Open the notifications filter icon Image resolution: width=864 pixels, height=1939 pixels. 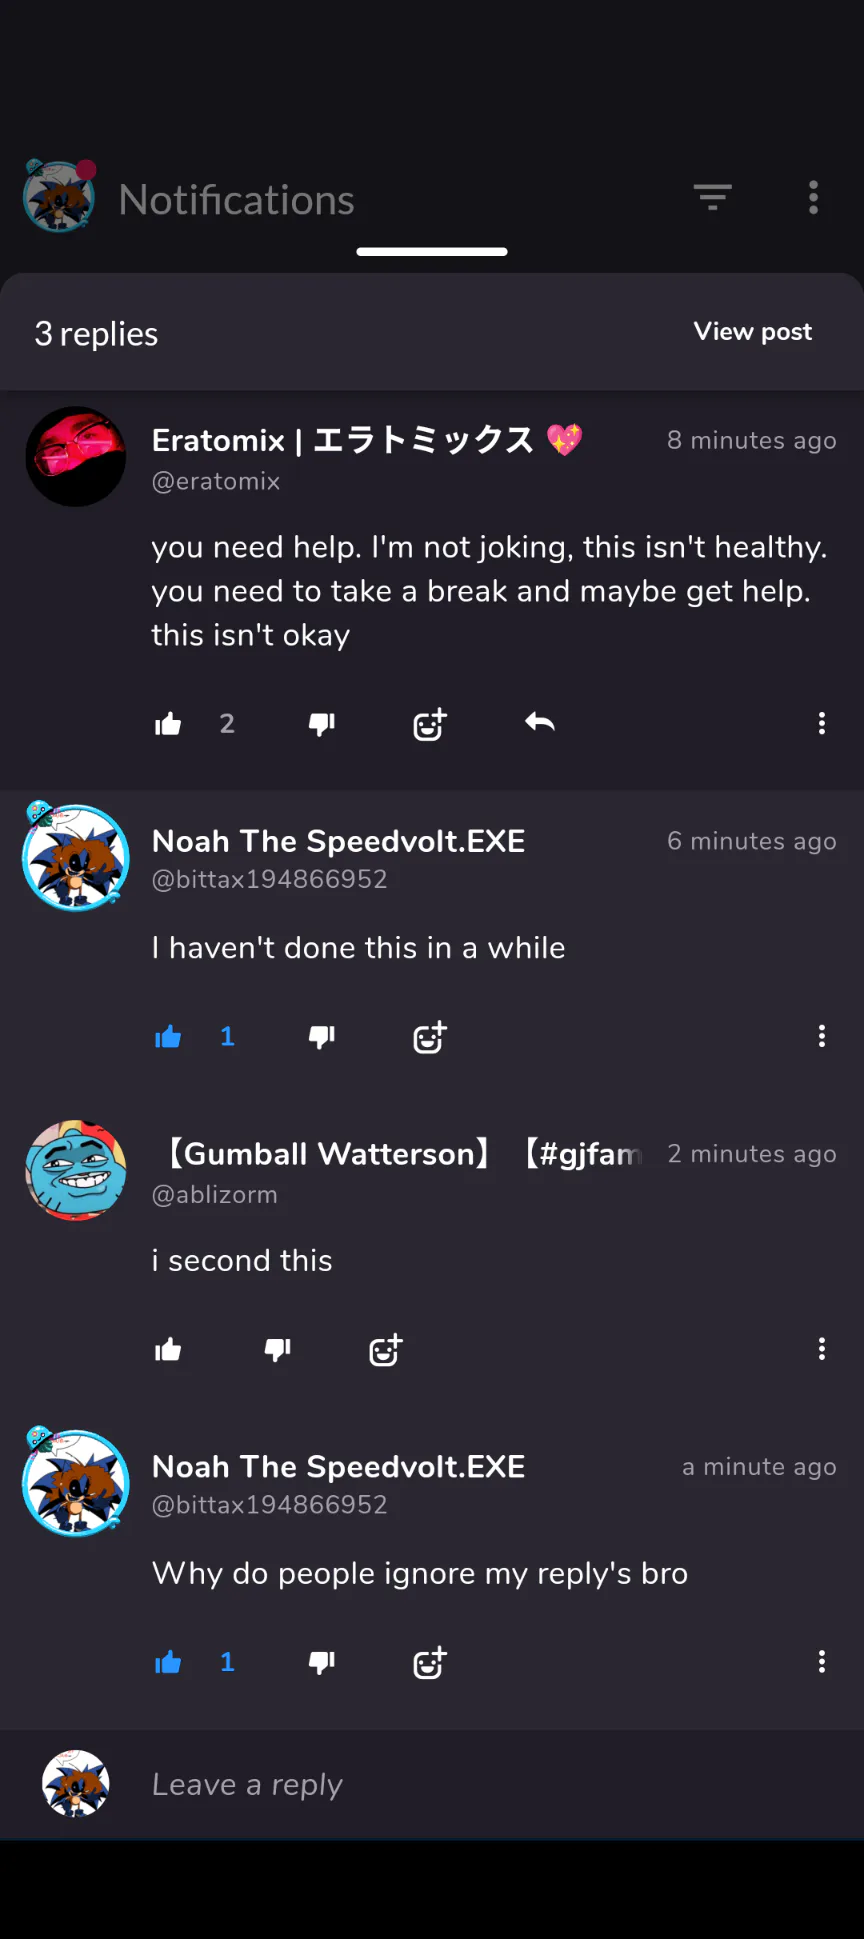pos(713,198)
